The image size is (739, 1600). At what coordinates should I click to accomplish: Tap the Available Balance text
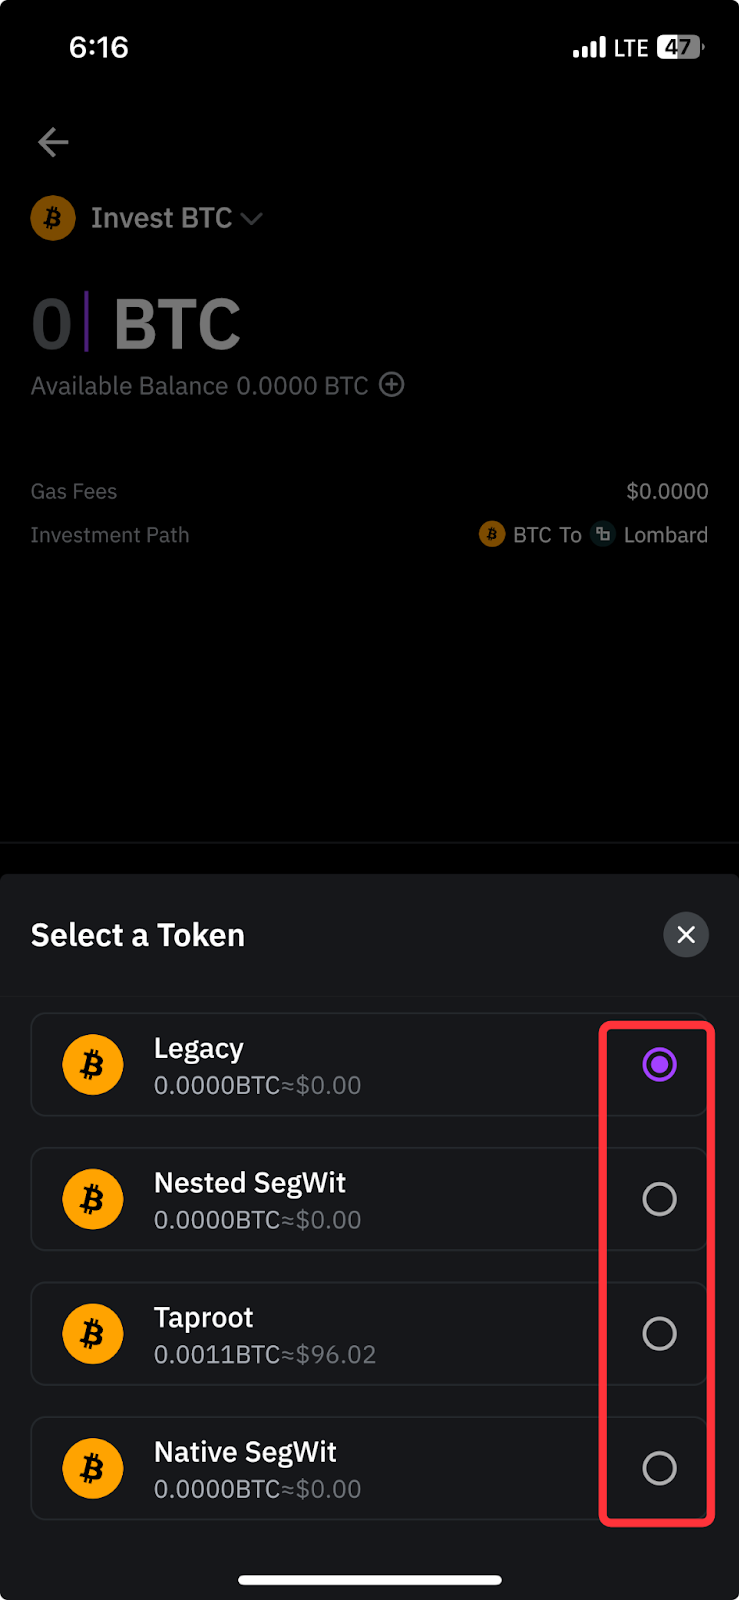pyautogui.click(x=199, y=386)
